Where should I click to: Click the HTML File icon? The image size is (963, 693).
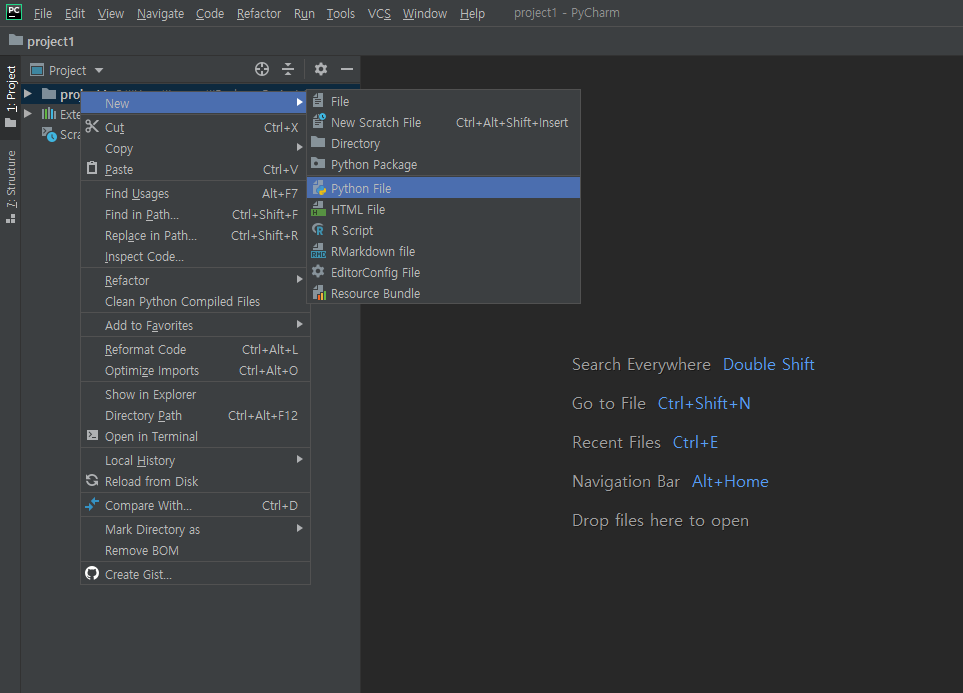click(318, 209)
